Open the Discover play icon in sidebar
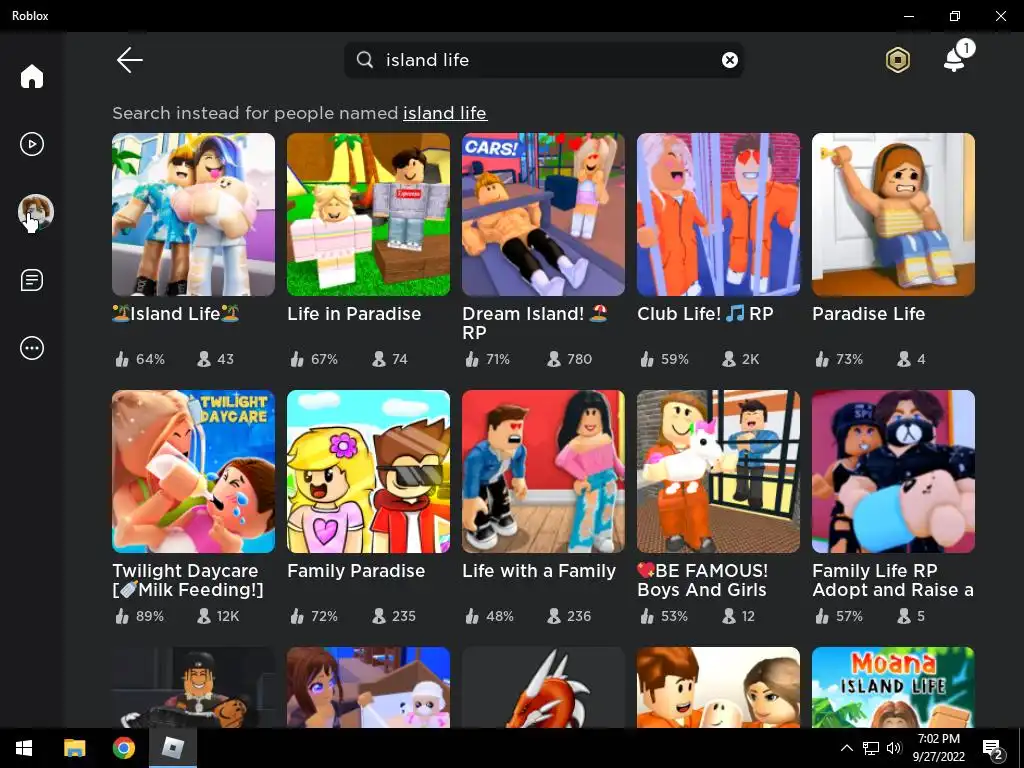 (31, 144)
